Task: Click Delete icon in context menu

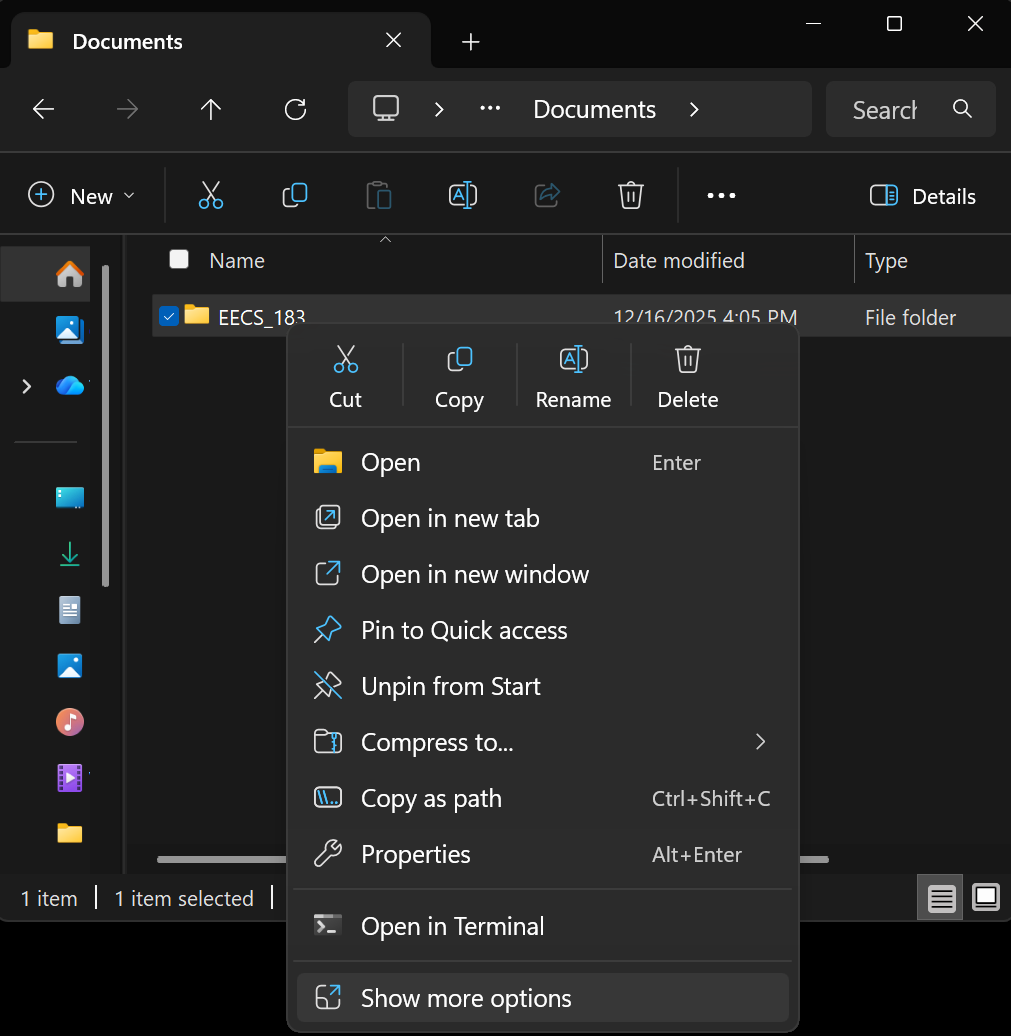Action: [688, 359]
